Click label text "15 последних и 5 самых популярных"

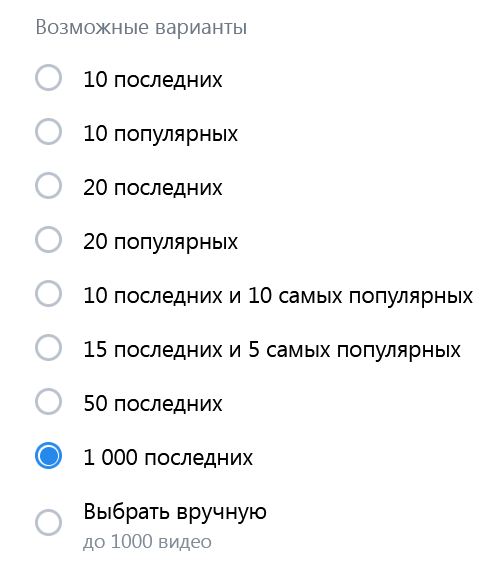(x=272, y=350)
